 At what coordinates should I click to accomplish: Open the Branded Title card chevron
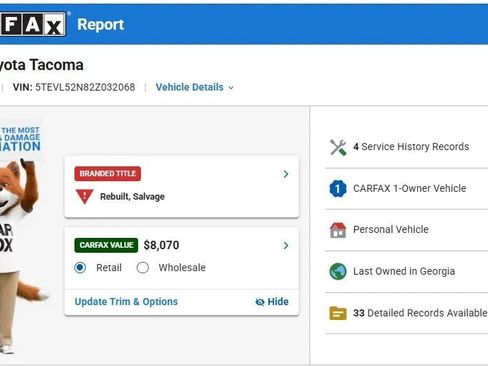286,174
